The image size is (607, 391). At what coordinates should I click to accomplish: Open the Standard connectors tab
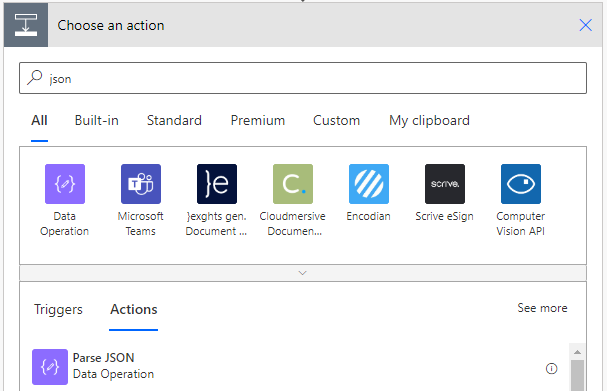174,121
